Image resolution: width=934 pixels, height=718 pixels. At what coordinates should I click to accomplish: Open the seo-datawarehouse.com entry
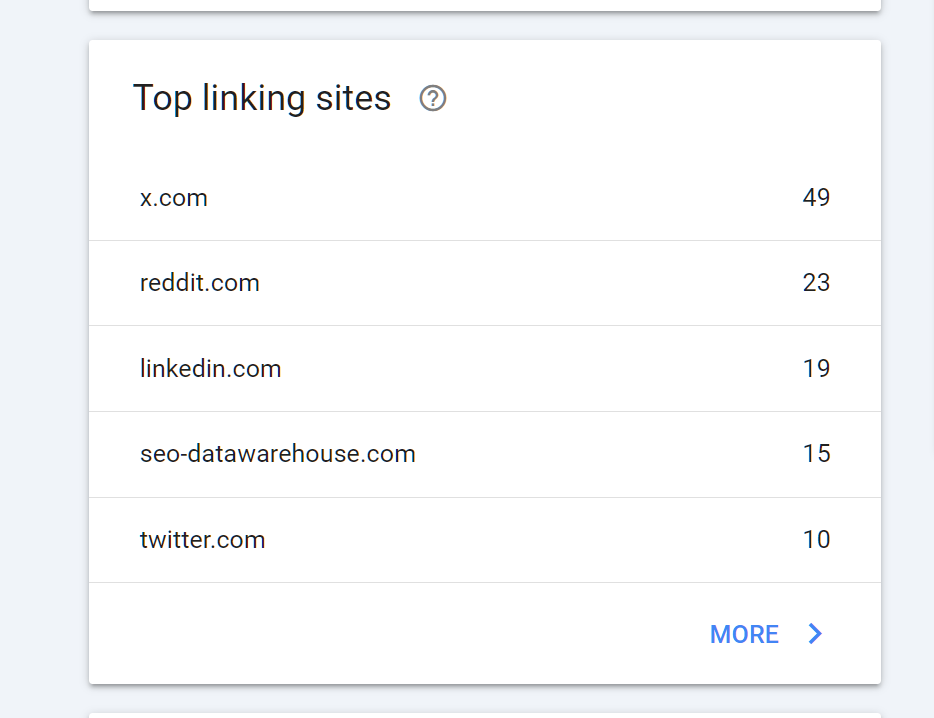278,454
